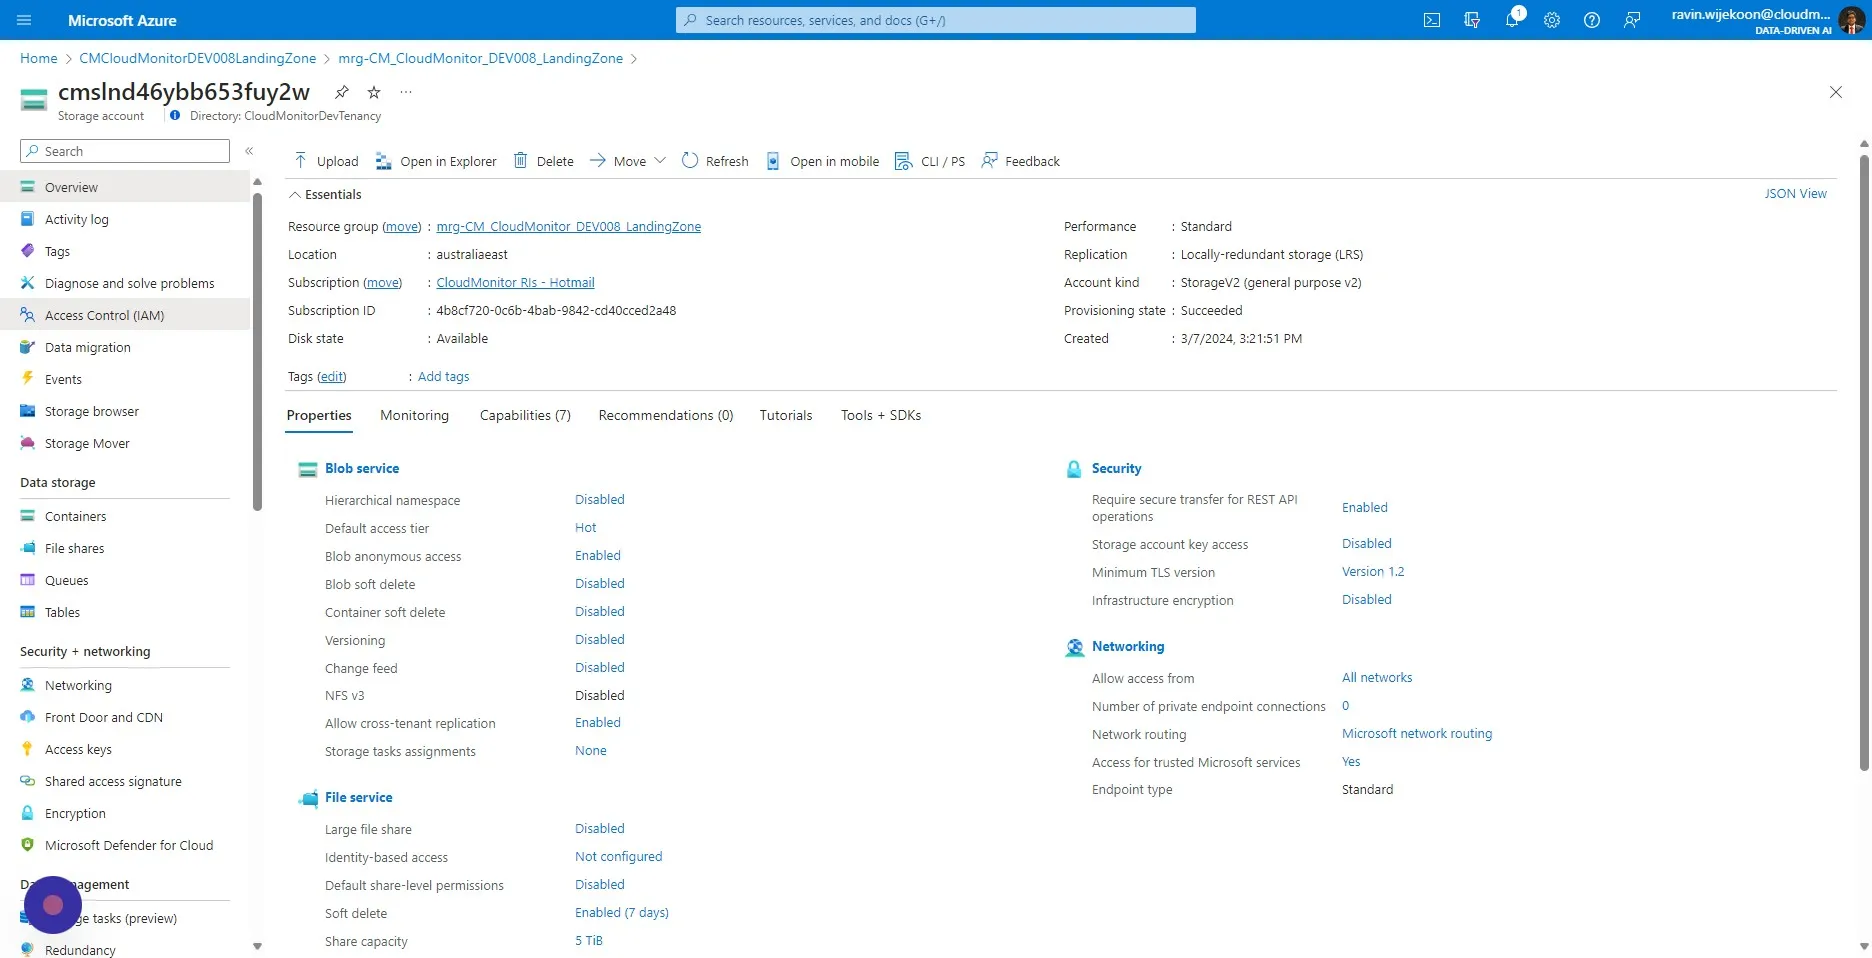1872x958 pixels.
Task: Pin the storage account to dashboard
Action: (342, 92)
